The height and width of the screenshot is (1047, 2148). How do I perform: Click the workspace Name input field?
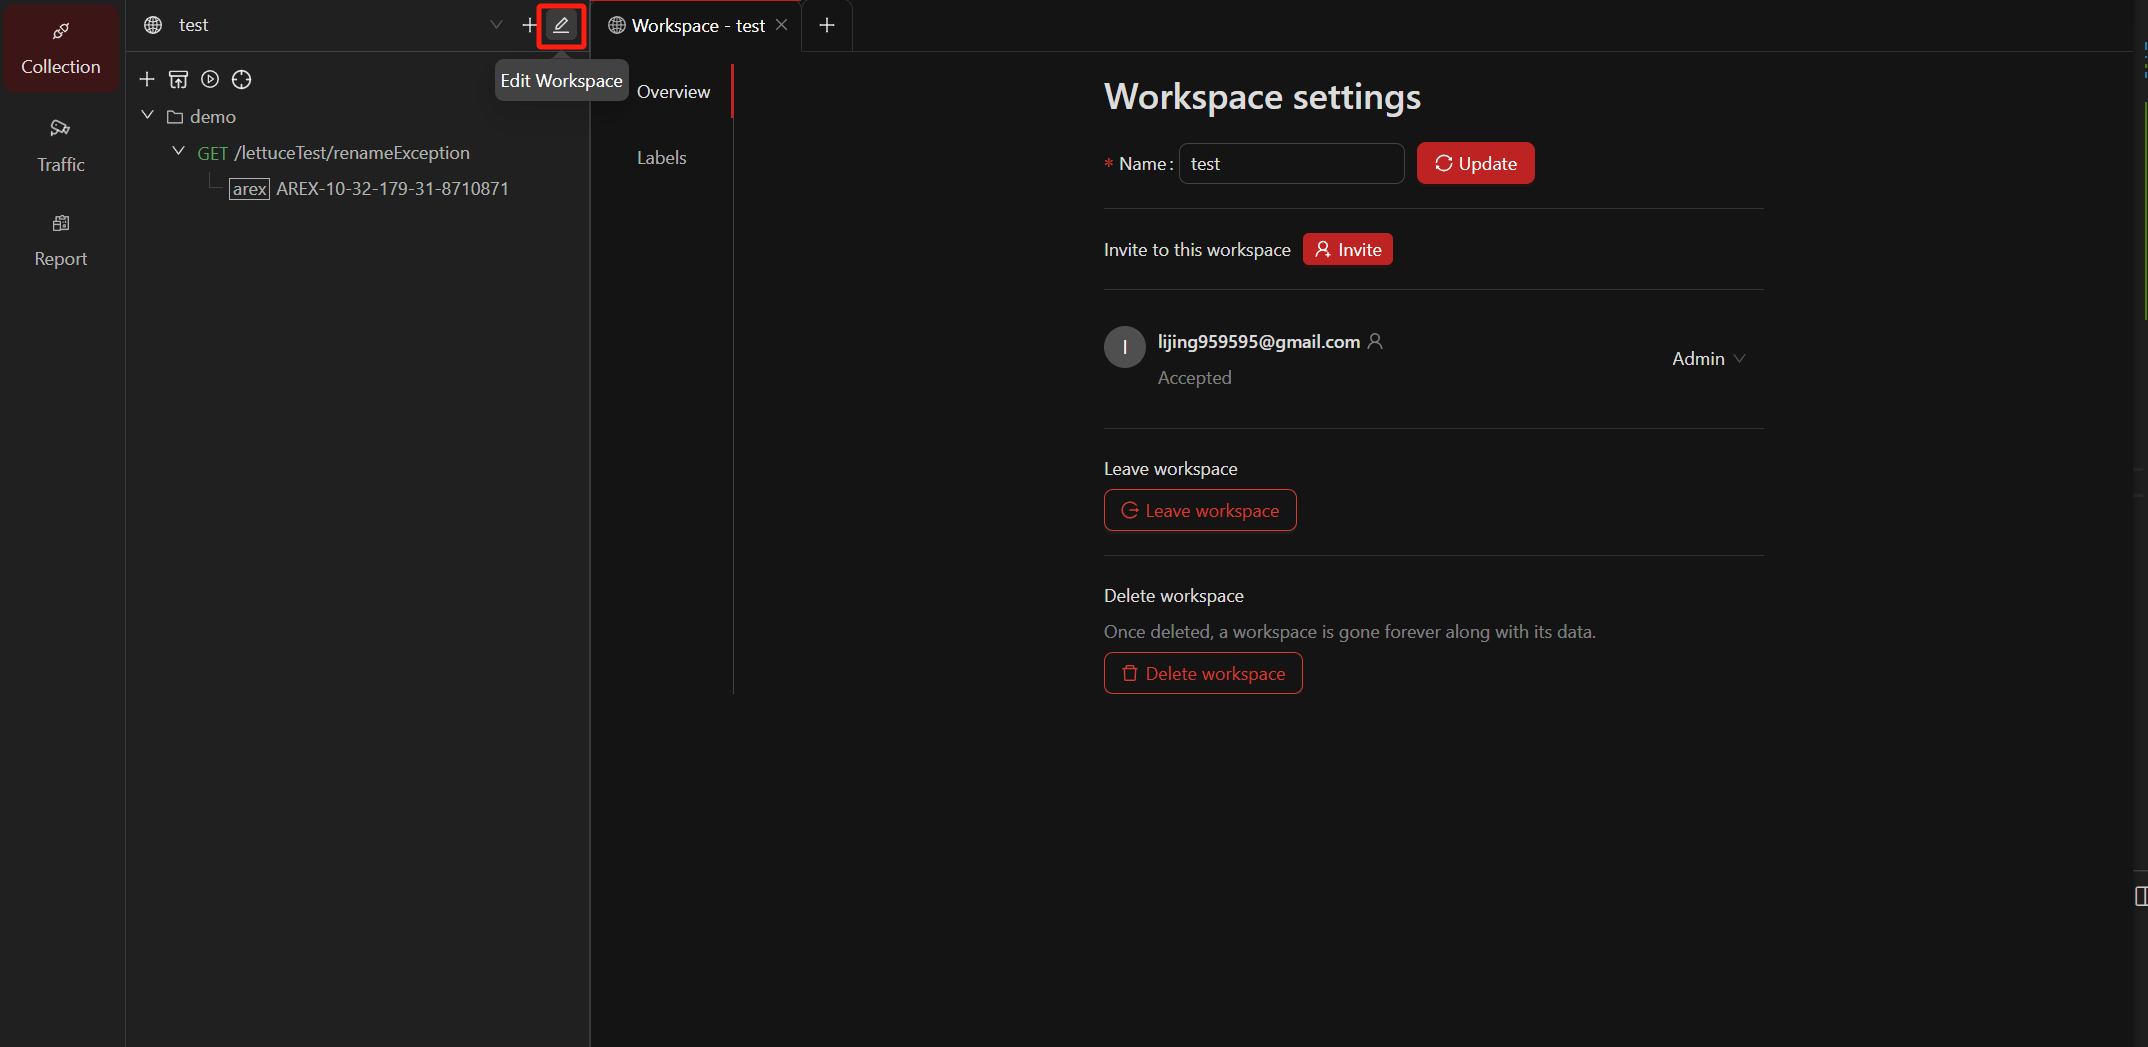pyautogui.click(x=1291, y=164)
